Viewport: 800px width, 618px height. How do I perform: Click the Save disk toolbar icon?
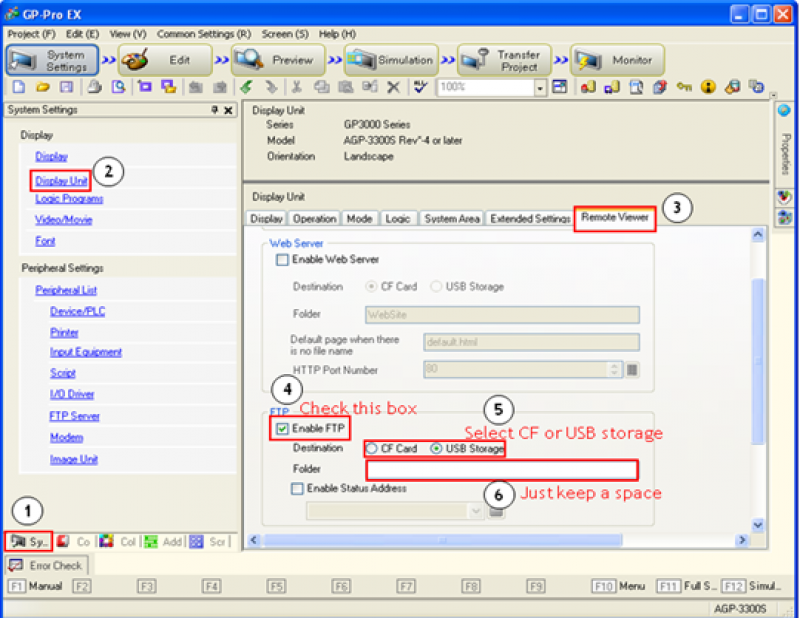67,87
